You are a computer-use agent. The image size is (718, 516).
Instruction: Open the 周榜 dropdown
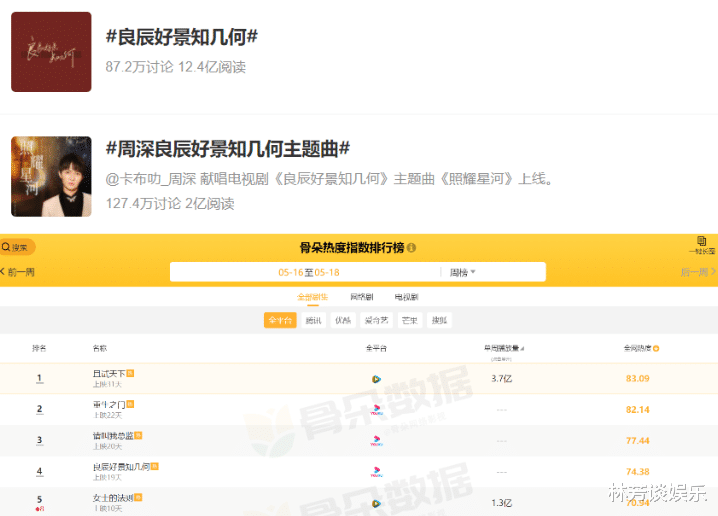click(x=462, y=272)
